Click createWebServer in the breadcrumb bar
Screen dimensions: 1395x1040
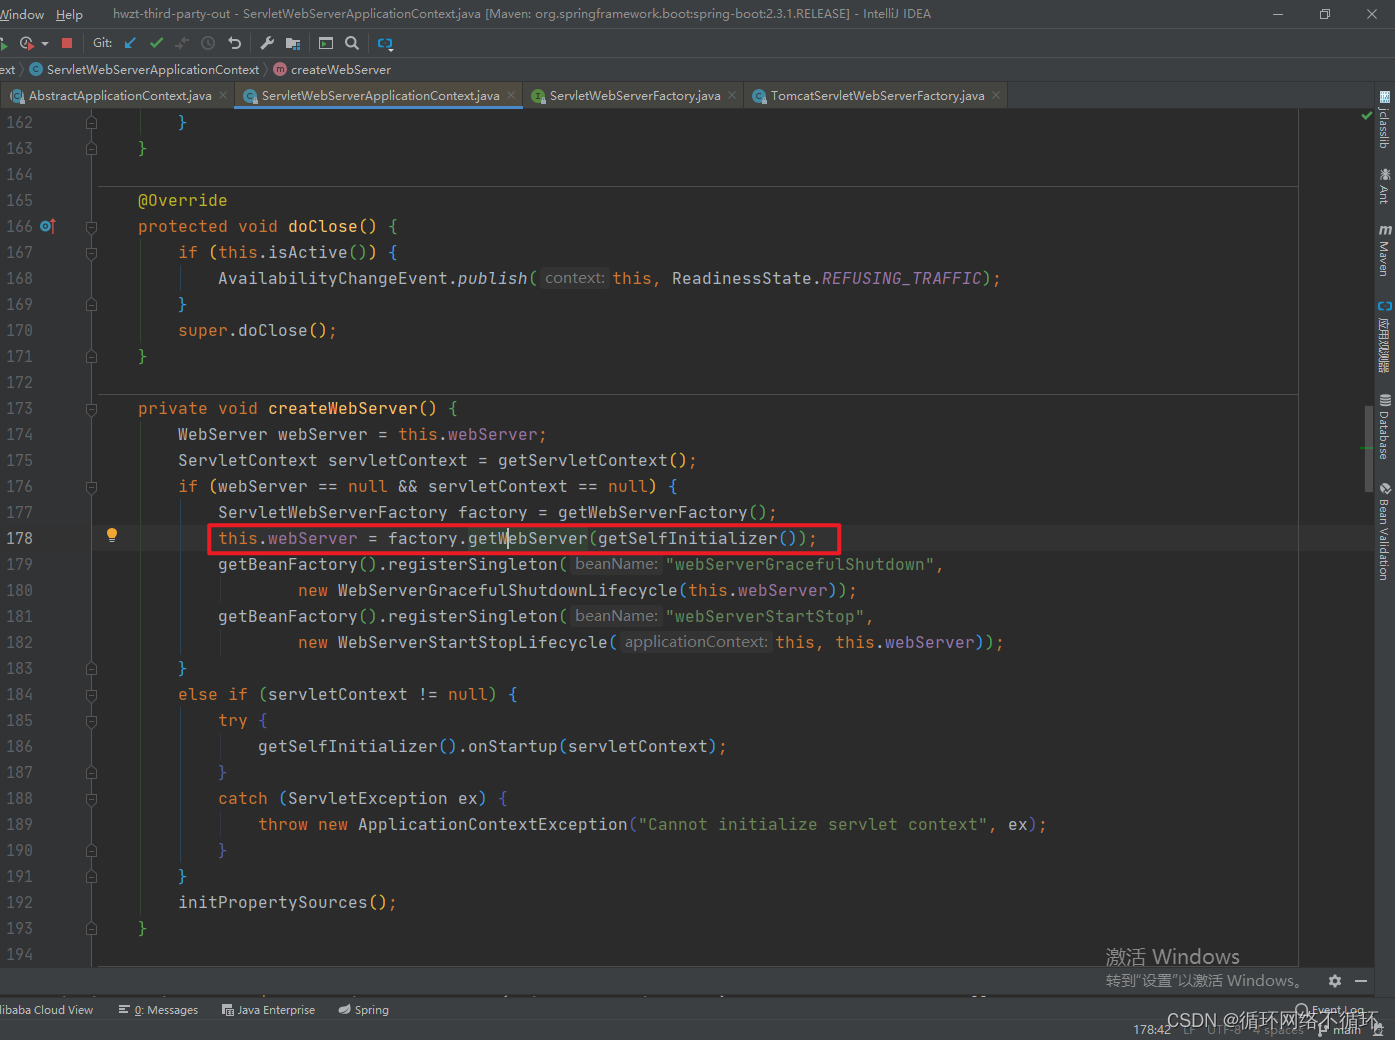pyautogui.click(x=339, y=69)
